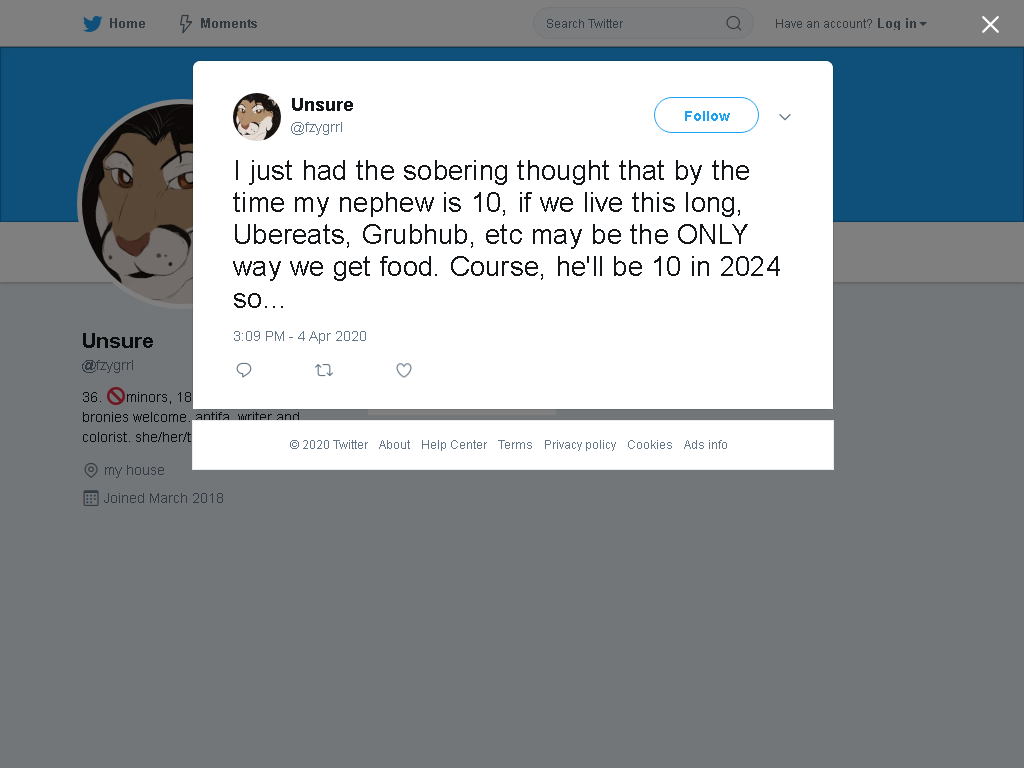Close the tweet overlay with the X
Image resolution: width=1024 pixels, height=768 pixels.
pos(990,24)
